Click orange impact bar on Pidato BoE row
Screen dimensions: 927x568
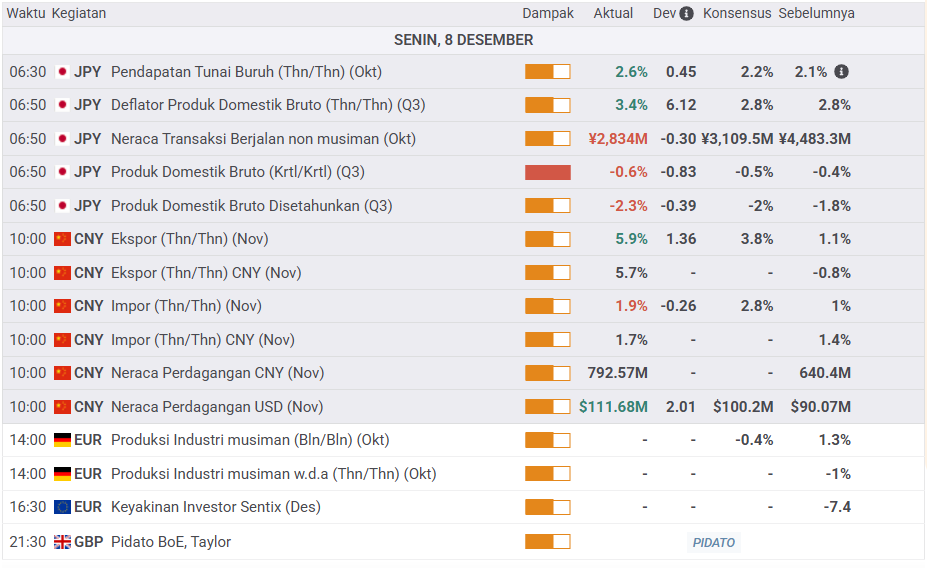point(547,542)
